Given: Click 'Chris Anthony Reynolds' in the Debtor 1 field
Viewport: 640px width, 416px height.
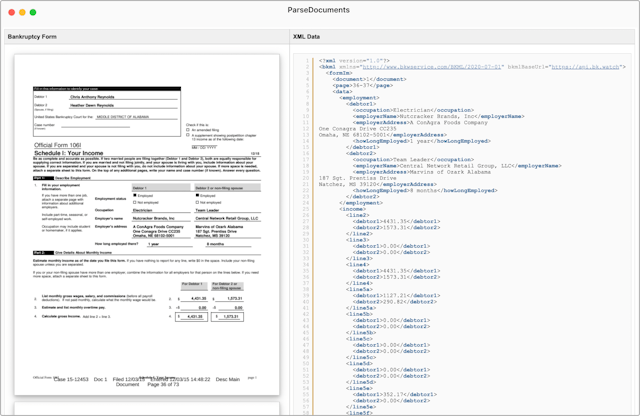Looking at the screenshot, I should [x=92, y=97].
